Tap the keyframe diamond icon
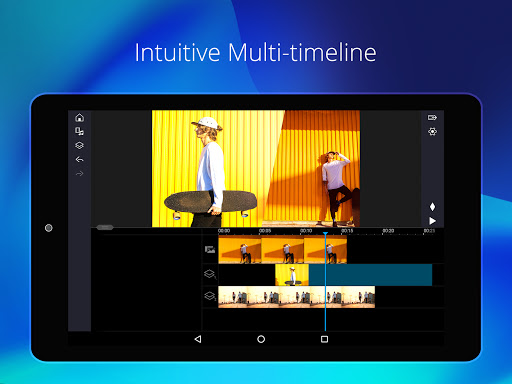 pos(432,207)
